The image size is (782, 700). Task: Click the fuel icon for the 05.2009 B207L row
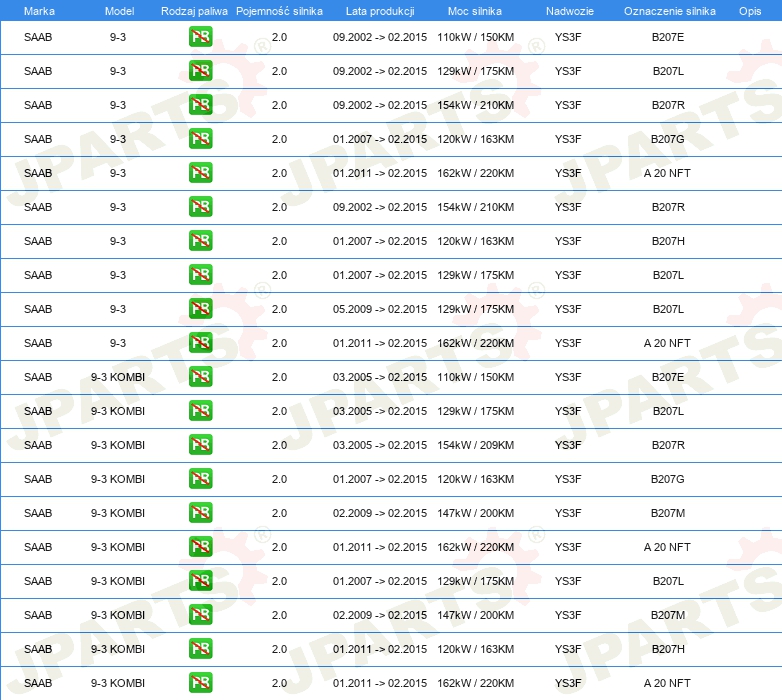click(x=200, y=309)
